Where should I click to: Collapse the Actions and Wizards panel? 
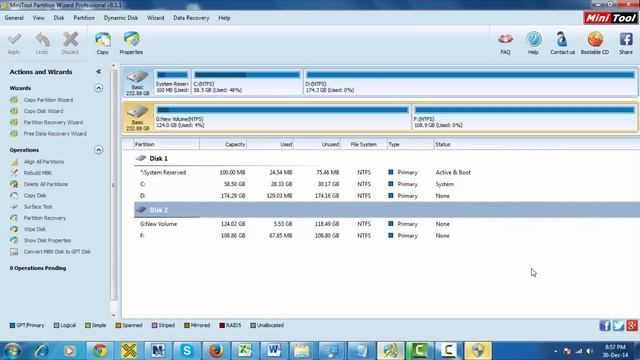tap(98, 71)
